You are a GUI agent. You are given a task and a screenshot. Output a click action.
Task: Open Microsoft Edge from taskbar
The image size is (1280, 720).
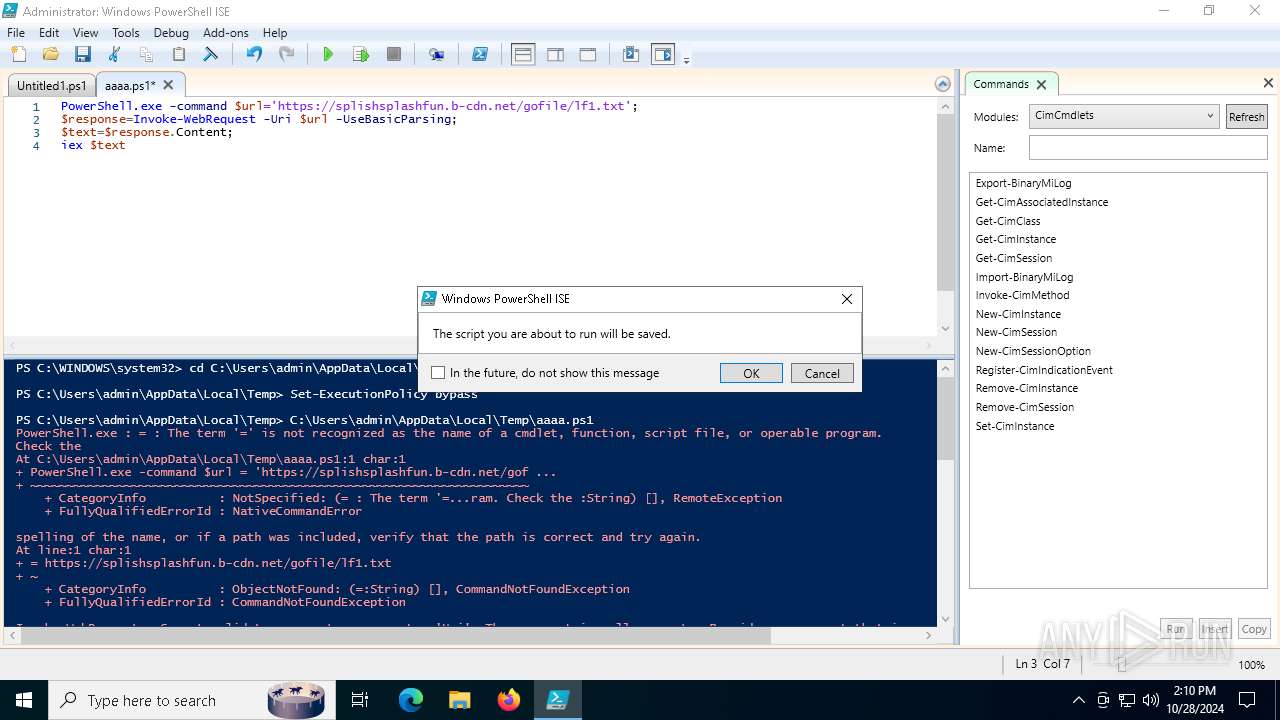tap(411, 700)
